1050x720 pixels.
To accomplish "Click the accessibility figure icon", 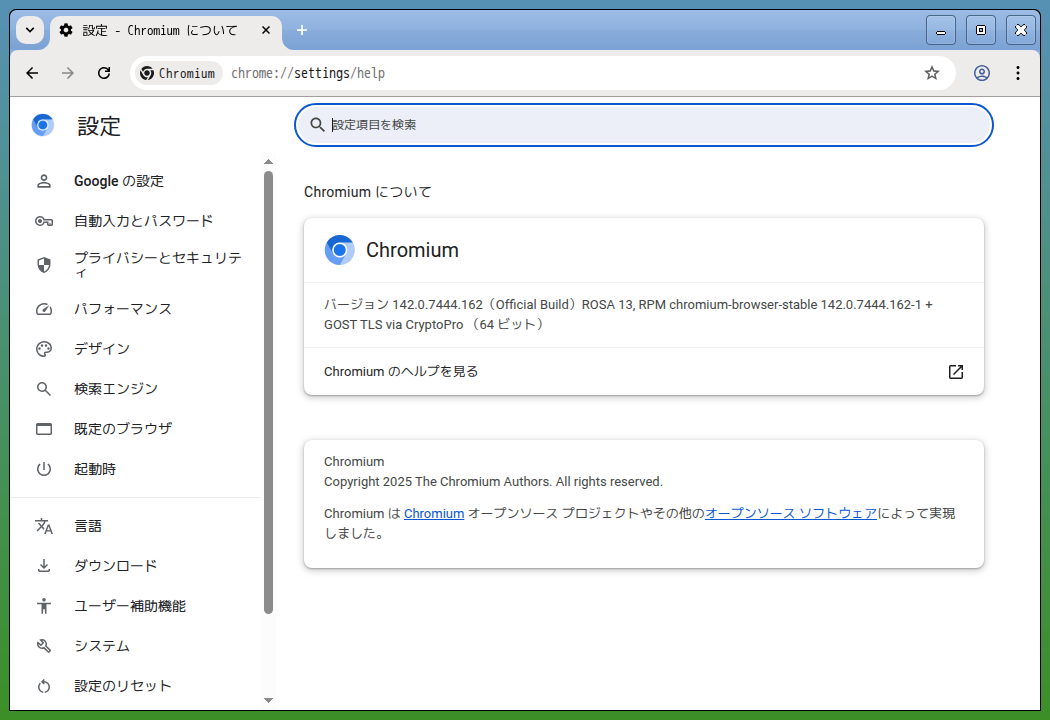I will pyautogui.click(x=44, y=605).
